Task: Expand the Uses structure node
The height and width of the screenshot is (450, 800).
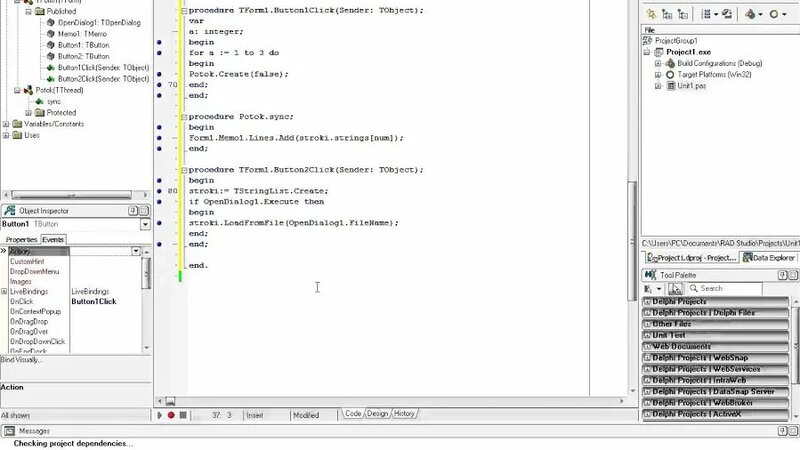Action: click(x=6, y=135)
